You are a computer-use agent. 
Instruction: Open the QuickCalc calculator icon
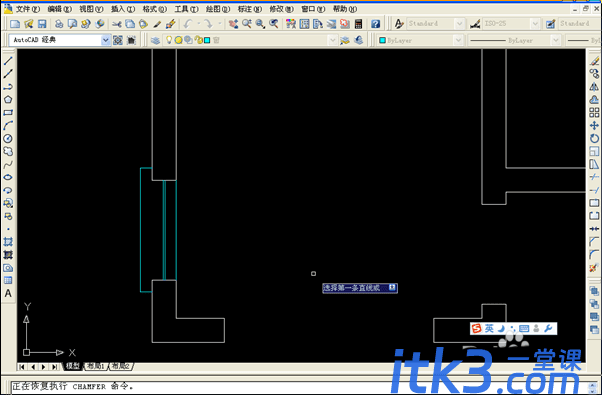pos(358,24)
